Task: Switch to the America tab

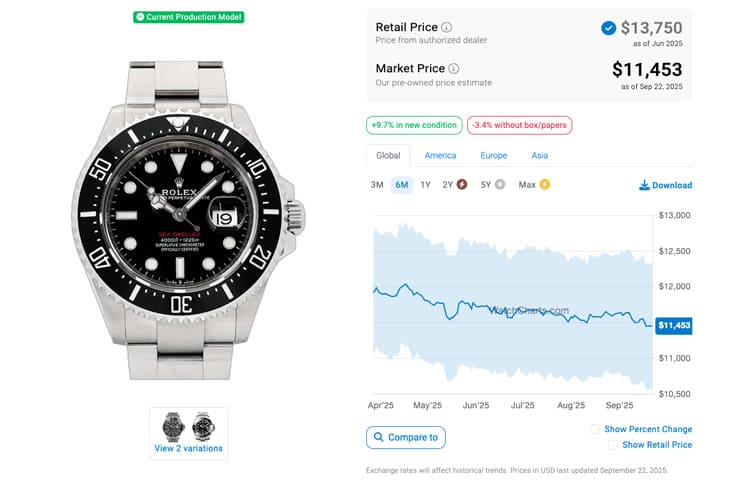Action: click(x=440, y=156)
